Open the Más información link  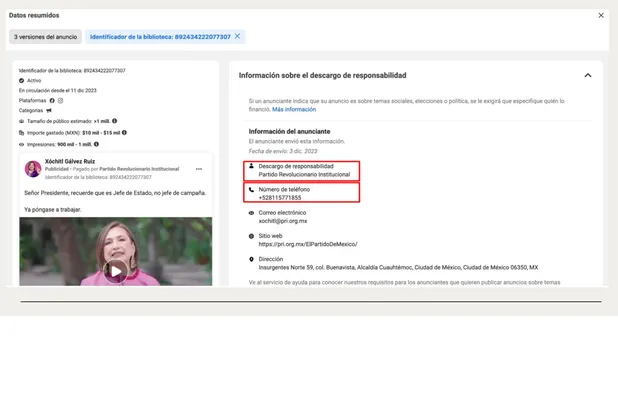pyautogui.click(x=294, y=110)
